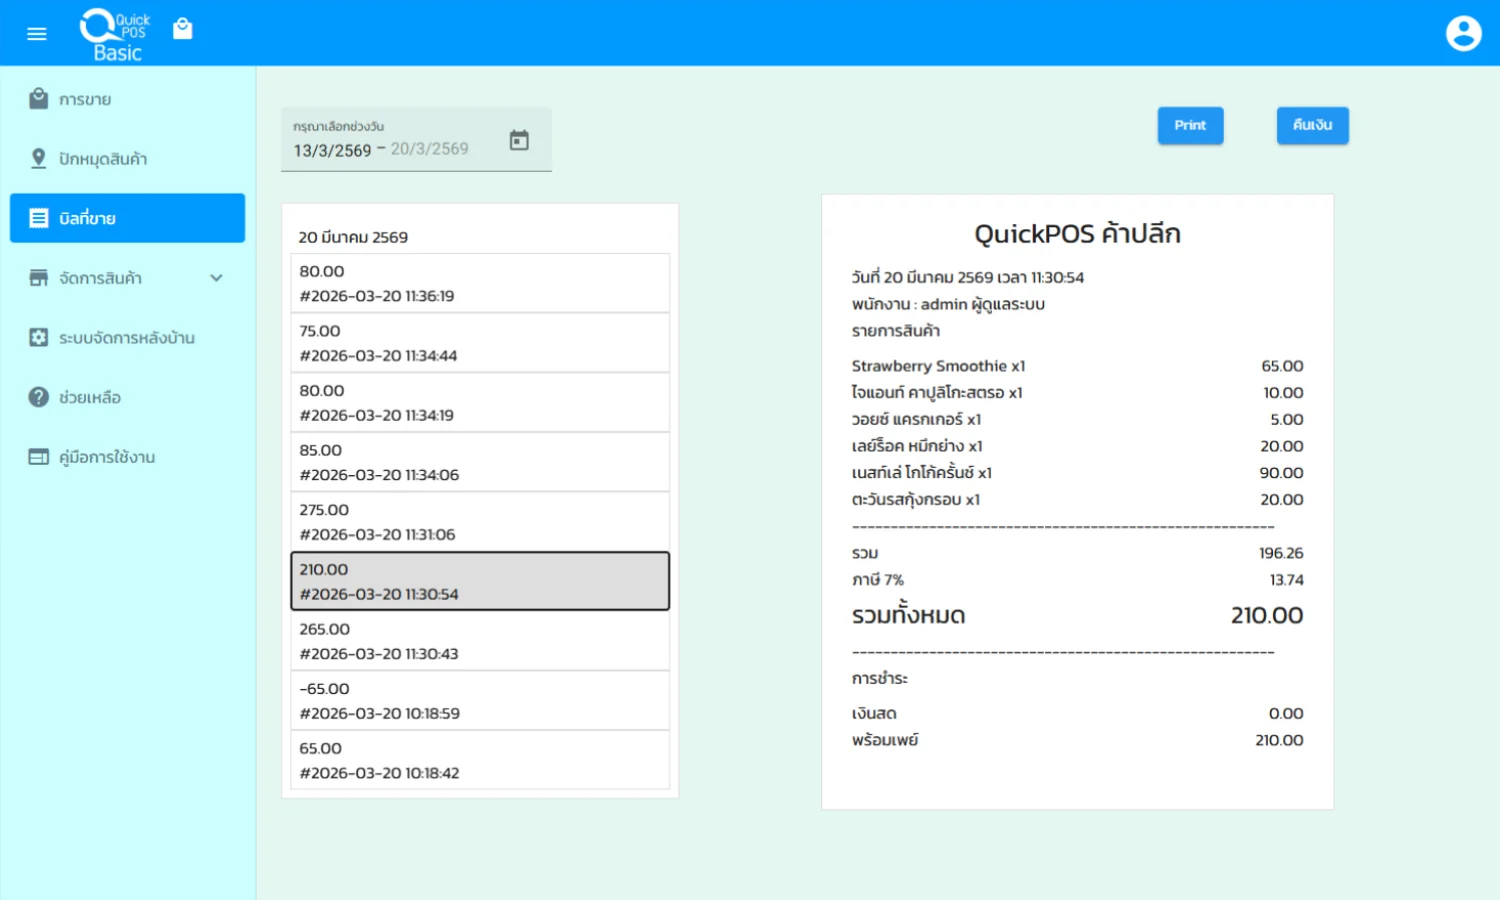Select the 265.00 bill at 11:30:43
The height and width of the screenshot is (900, 1500).
point(480,641)
